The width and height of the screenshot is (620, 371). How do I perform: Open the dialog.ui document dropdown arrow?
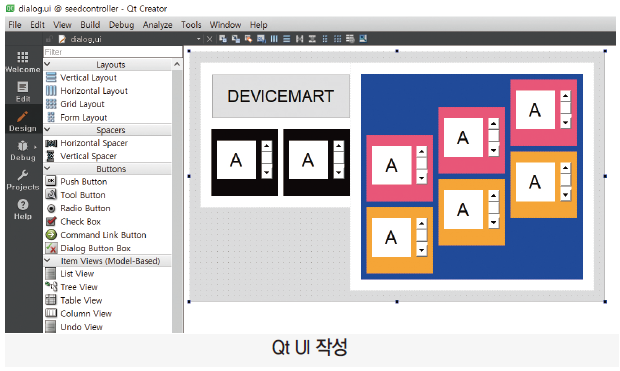point(198,39)
